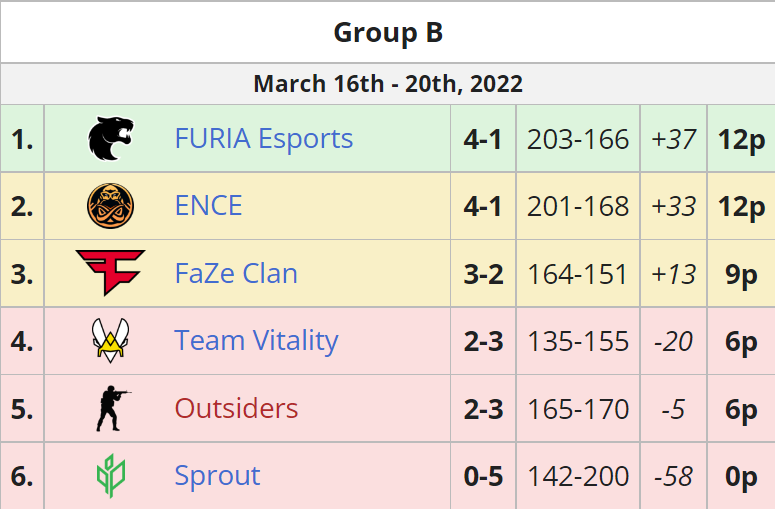Click Outsiders' 165-170 round score cell

click(x=578, y=408)
